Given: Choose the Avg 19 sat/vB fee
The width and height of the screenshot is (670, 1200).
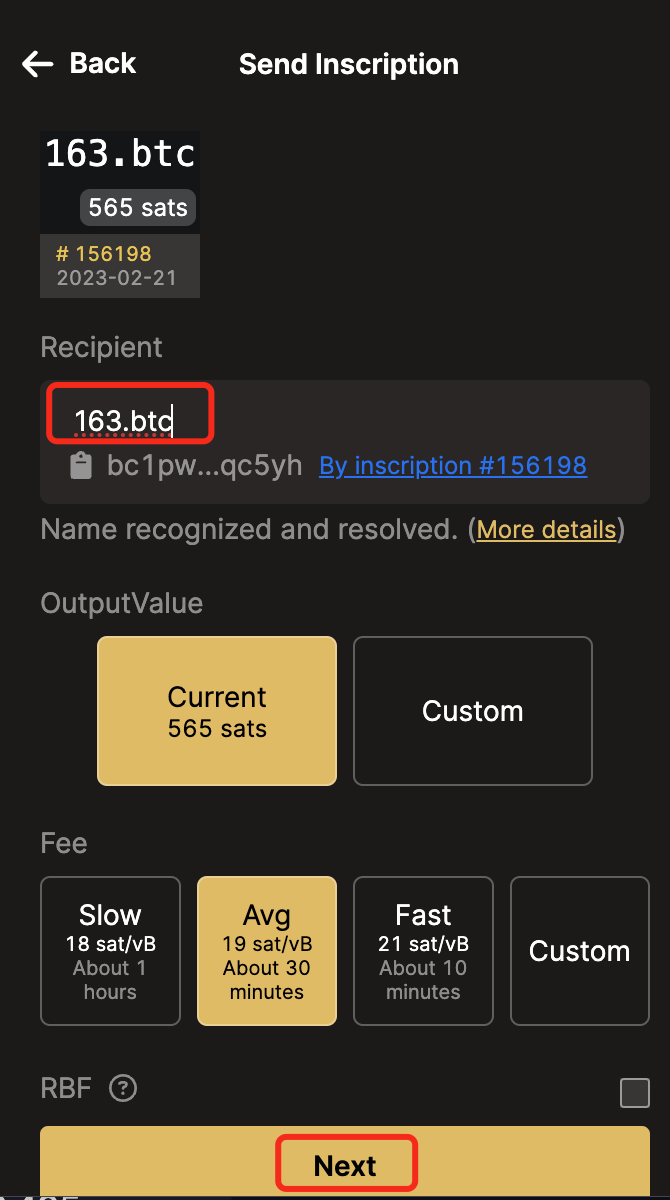Looking at the screenshot, I should [x=267, y=951].
